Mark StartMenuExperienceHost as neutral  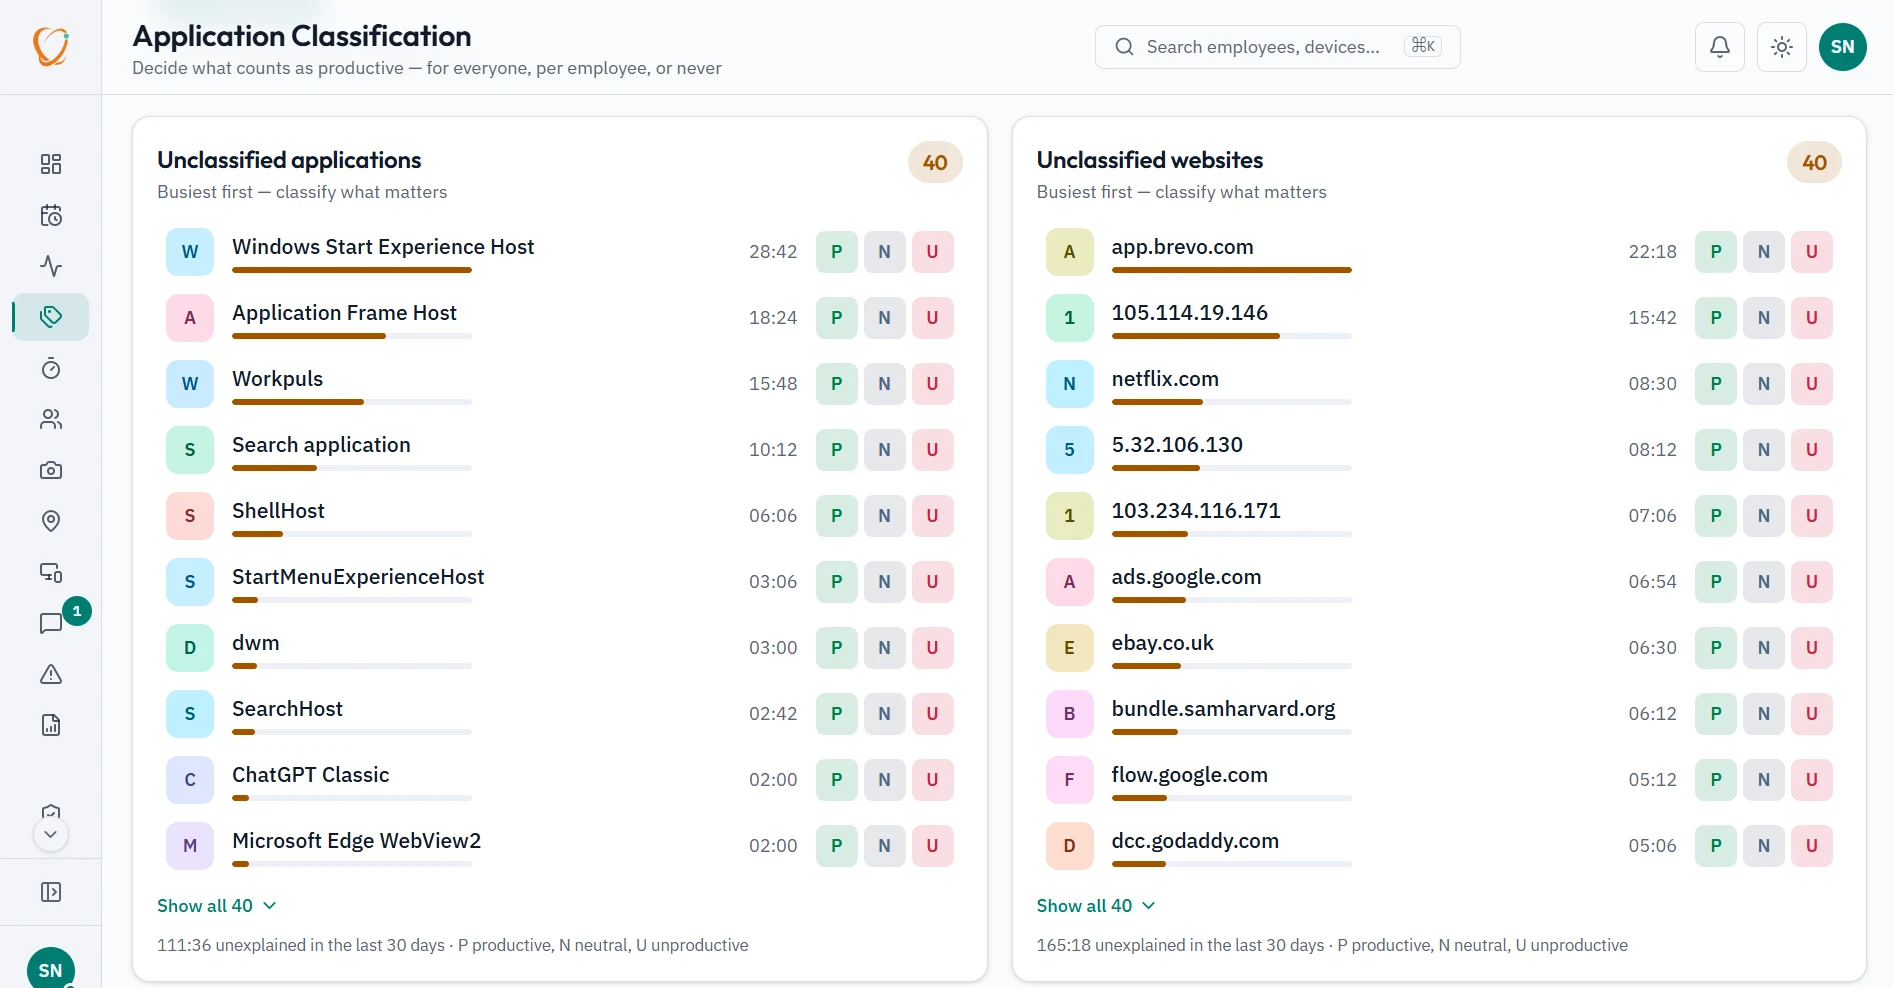click(x=885, y=582)
